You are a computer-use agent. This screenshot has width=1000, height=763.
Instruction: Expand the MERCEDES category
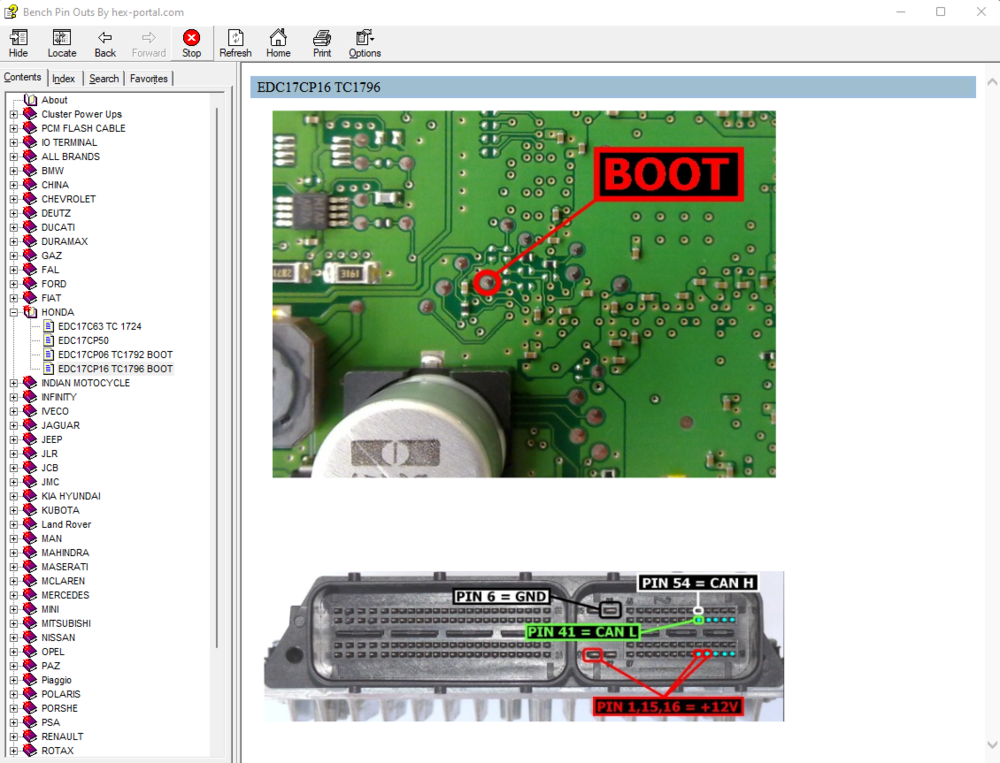tap(12, 595)
